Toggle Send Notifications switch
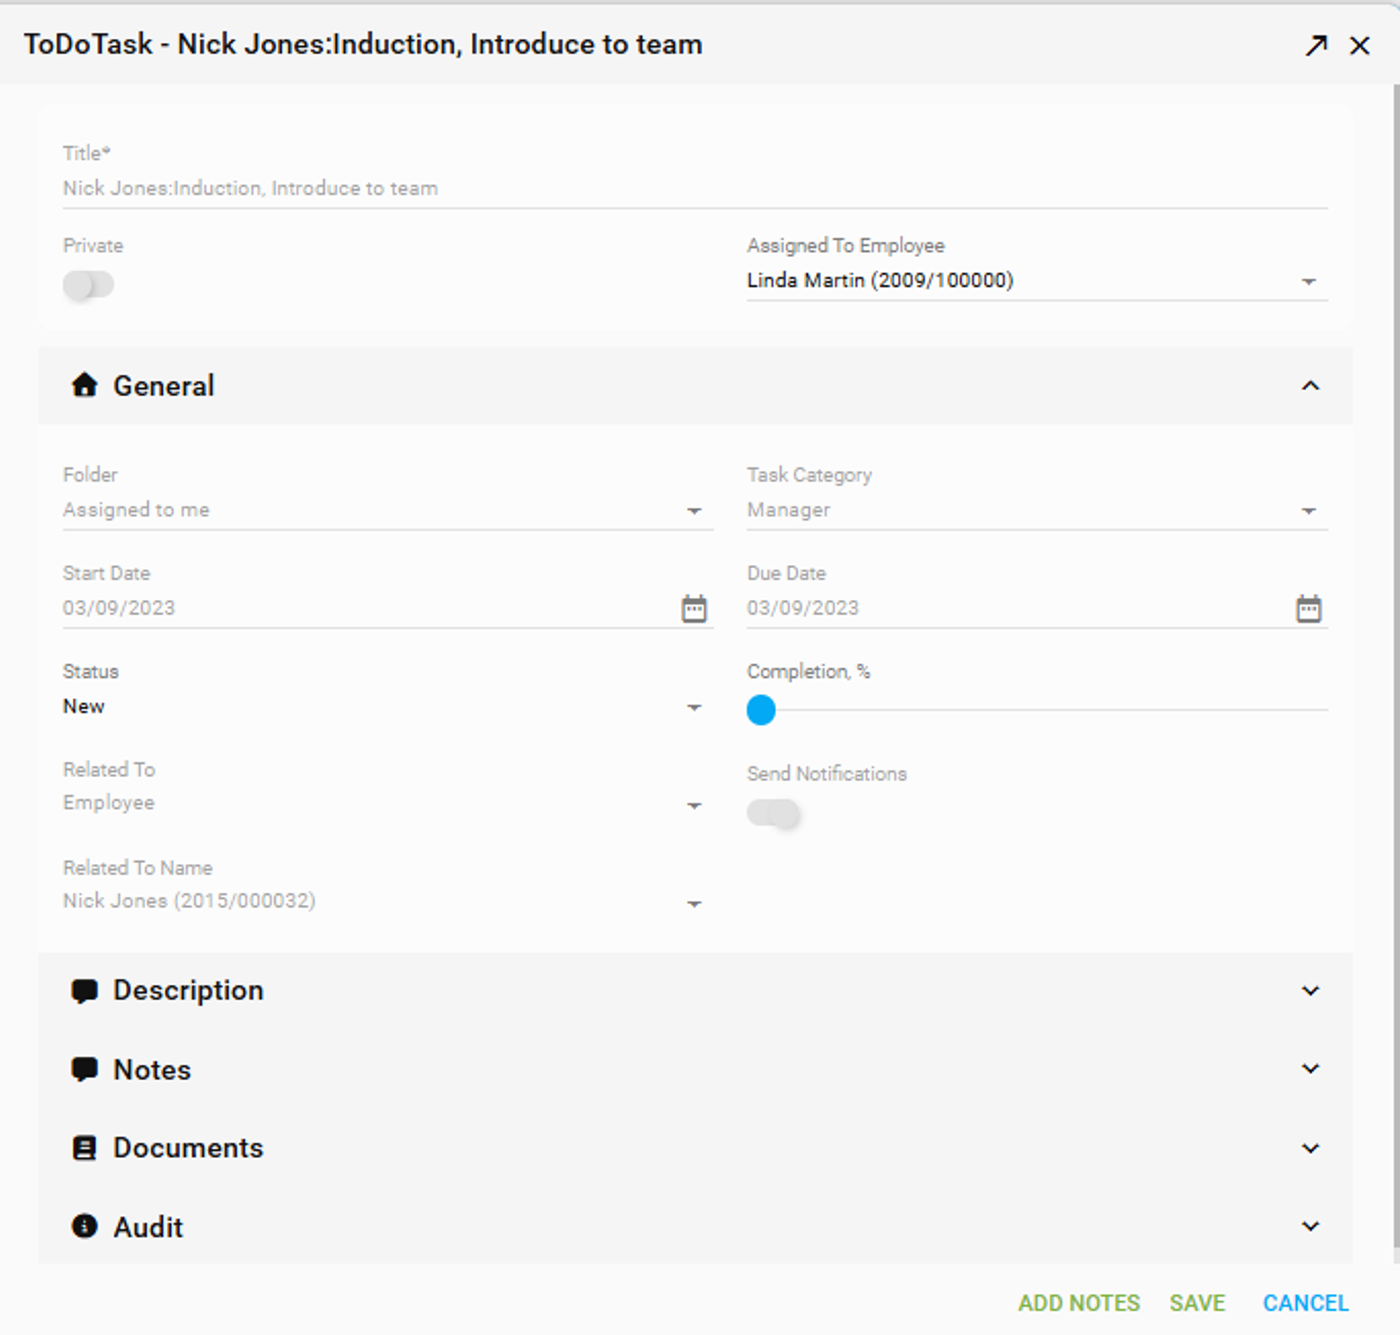 click(x=773, y=813)
